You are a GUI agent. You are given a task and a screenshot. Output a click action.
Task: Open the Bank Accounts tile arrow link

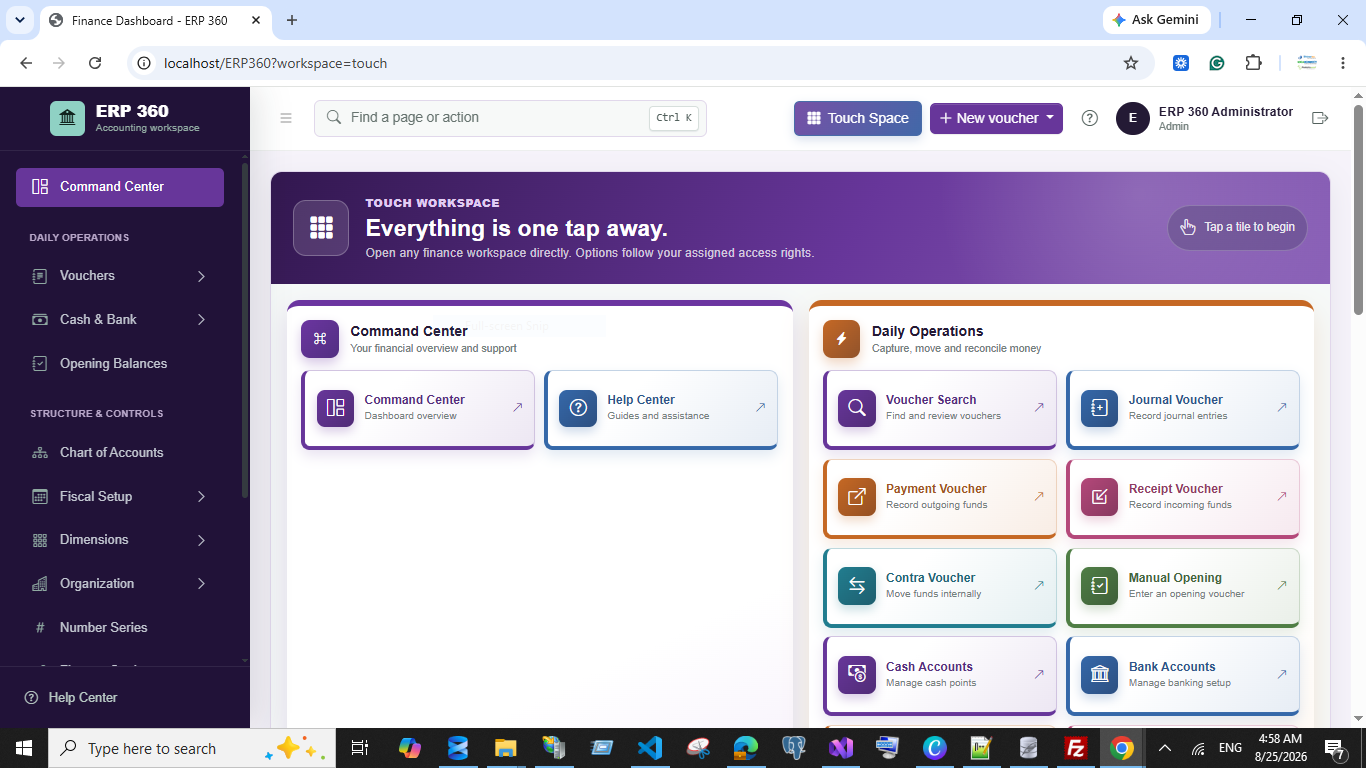(1282, 675)
